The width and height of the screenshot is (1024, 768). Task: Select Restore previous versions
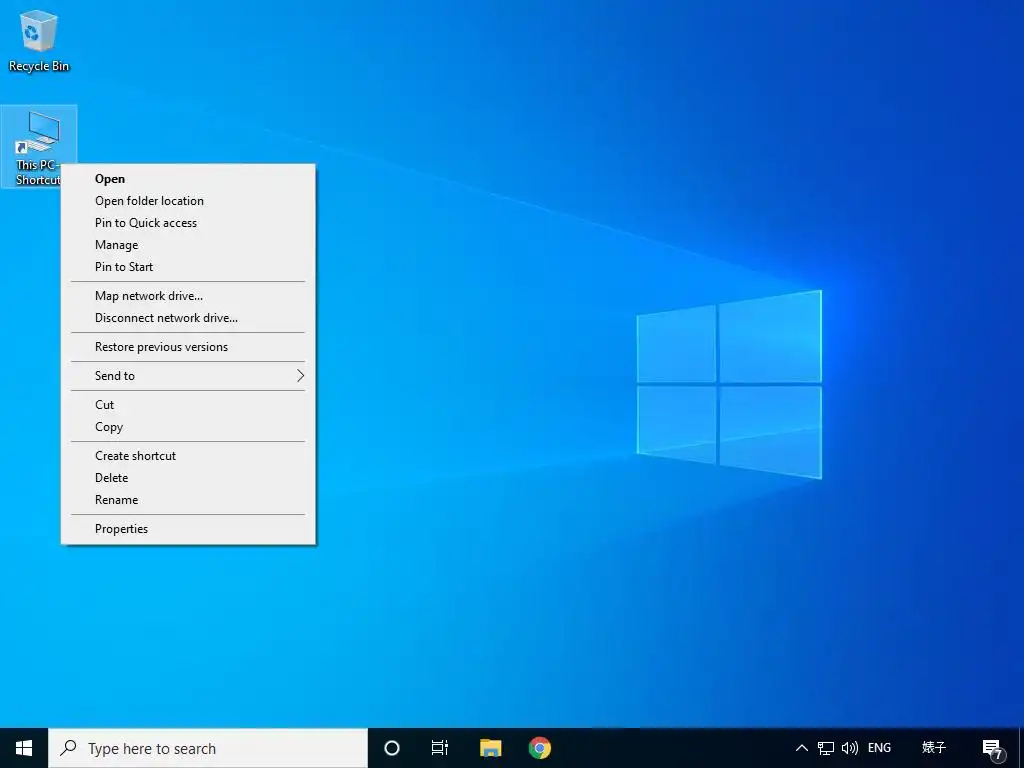tap(188, 347)
